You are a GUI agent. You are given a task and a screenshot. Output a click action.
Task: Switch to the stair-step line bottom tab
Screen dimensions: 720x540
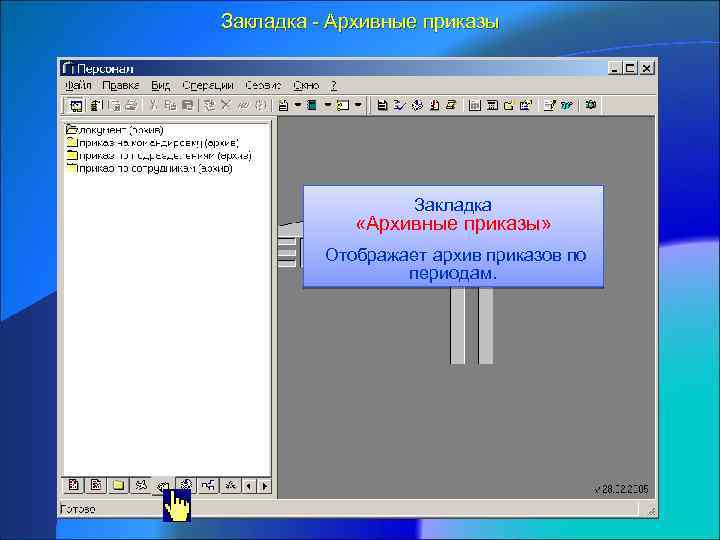[208, 485]
